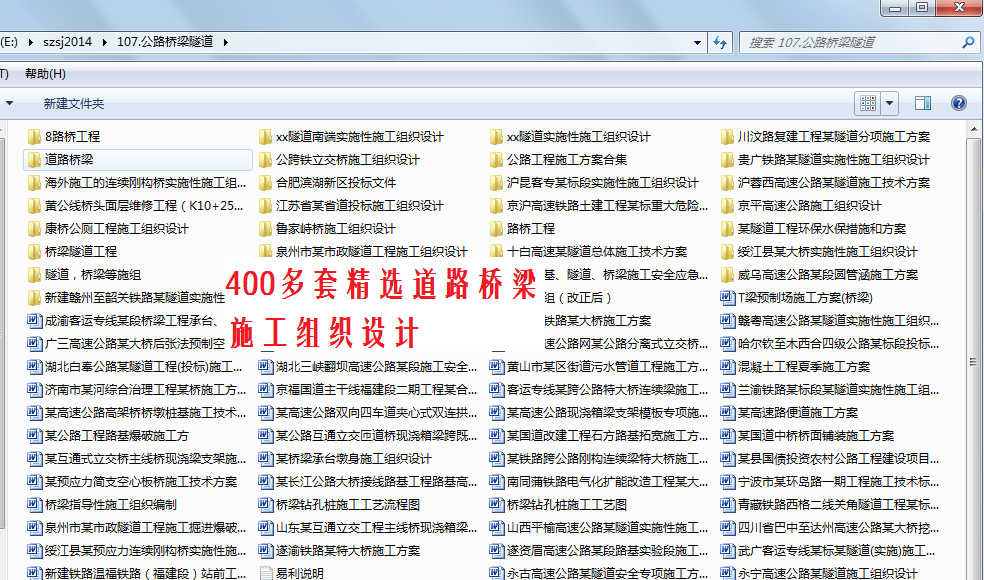This screenshot has width=984, height=580.
Task: Select the 易利说明 text file icon
Action: point(266,574)
